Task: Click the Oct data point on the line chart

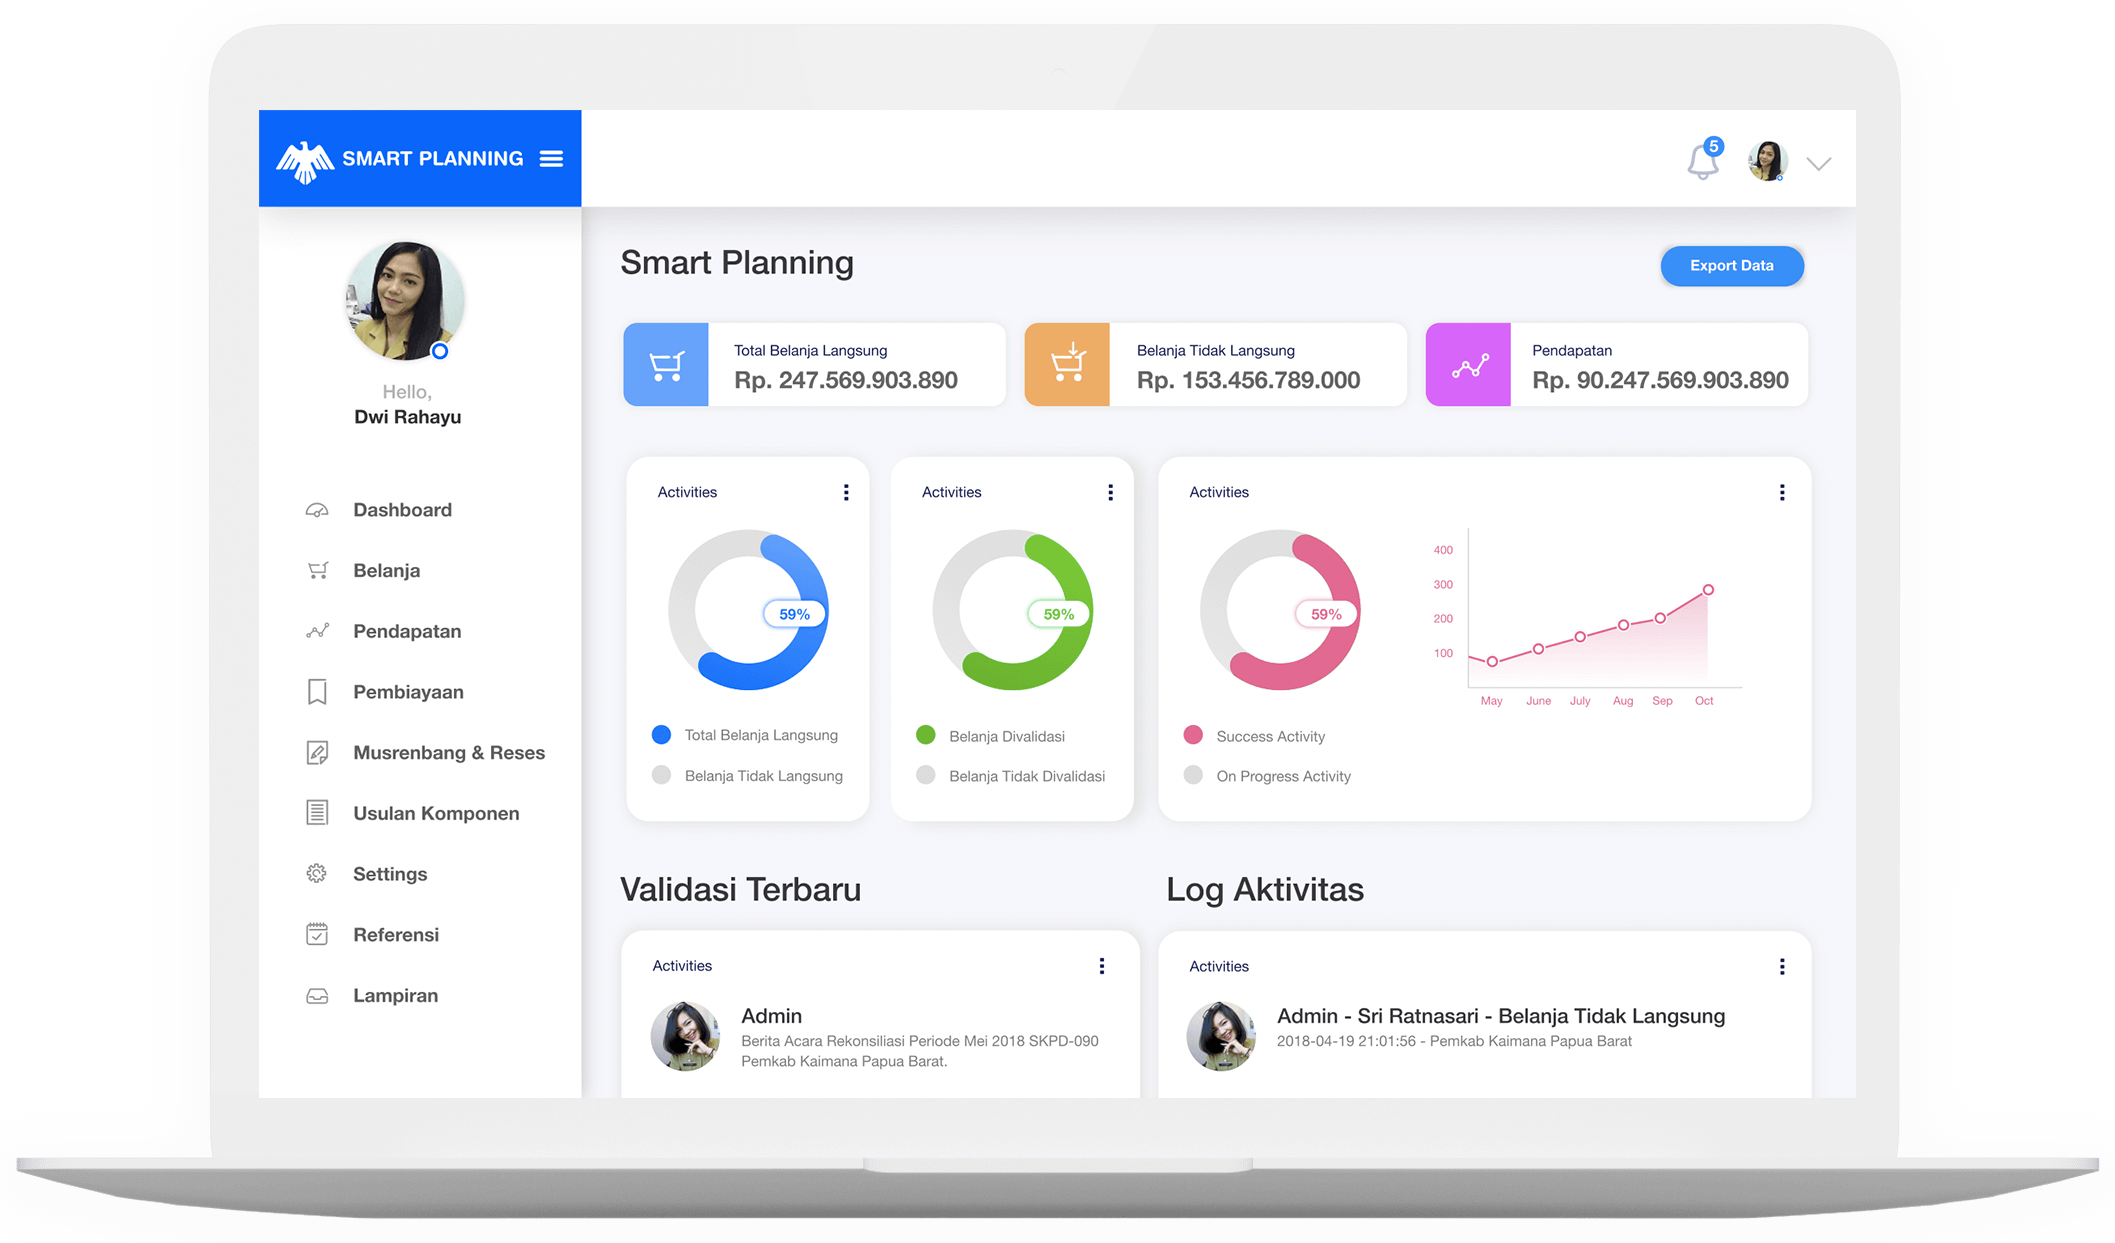Action: coord(1708,590)
